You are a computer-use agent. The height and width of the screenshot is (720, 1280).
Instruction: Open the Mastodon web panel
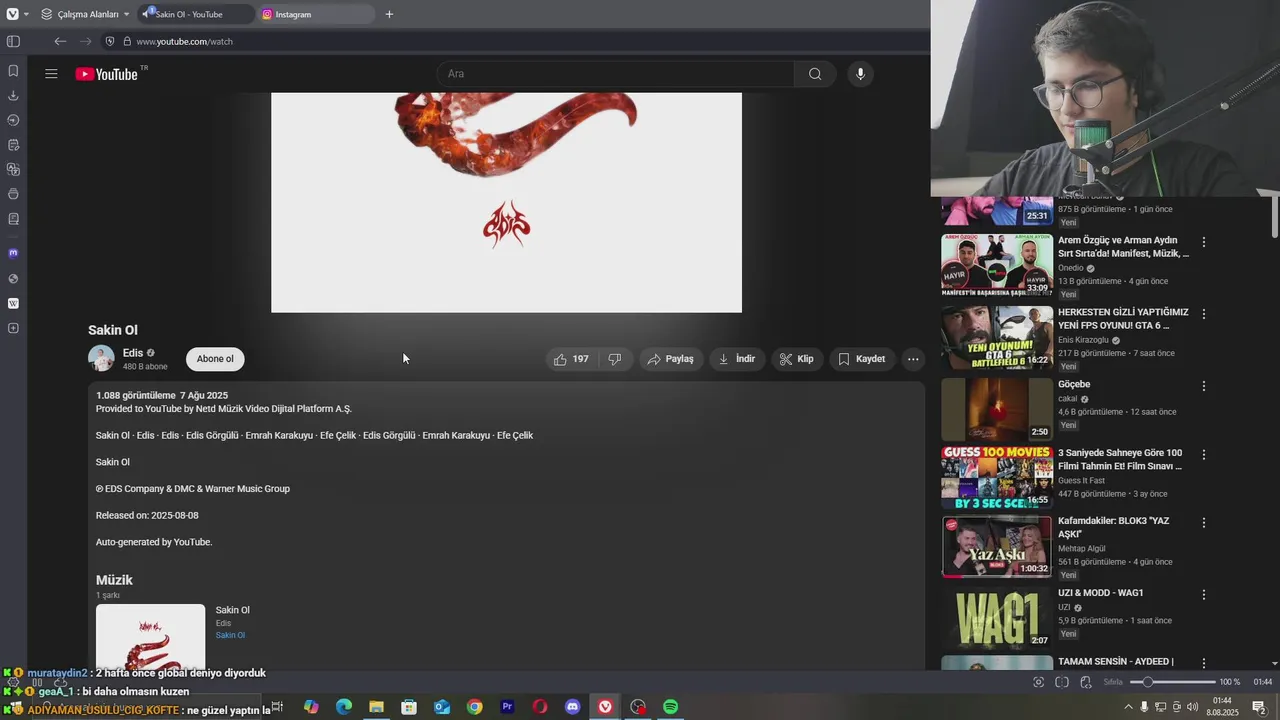[x=13, y=254]
